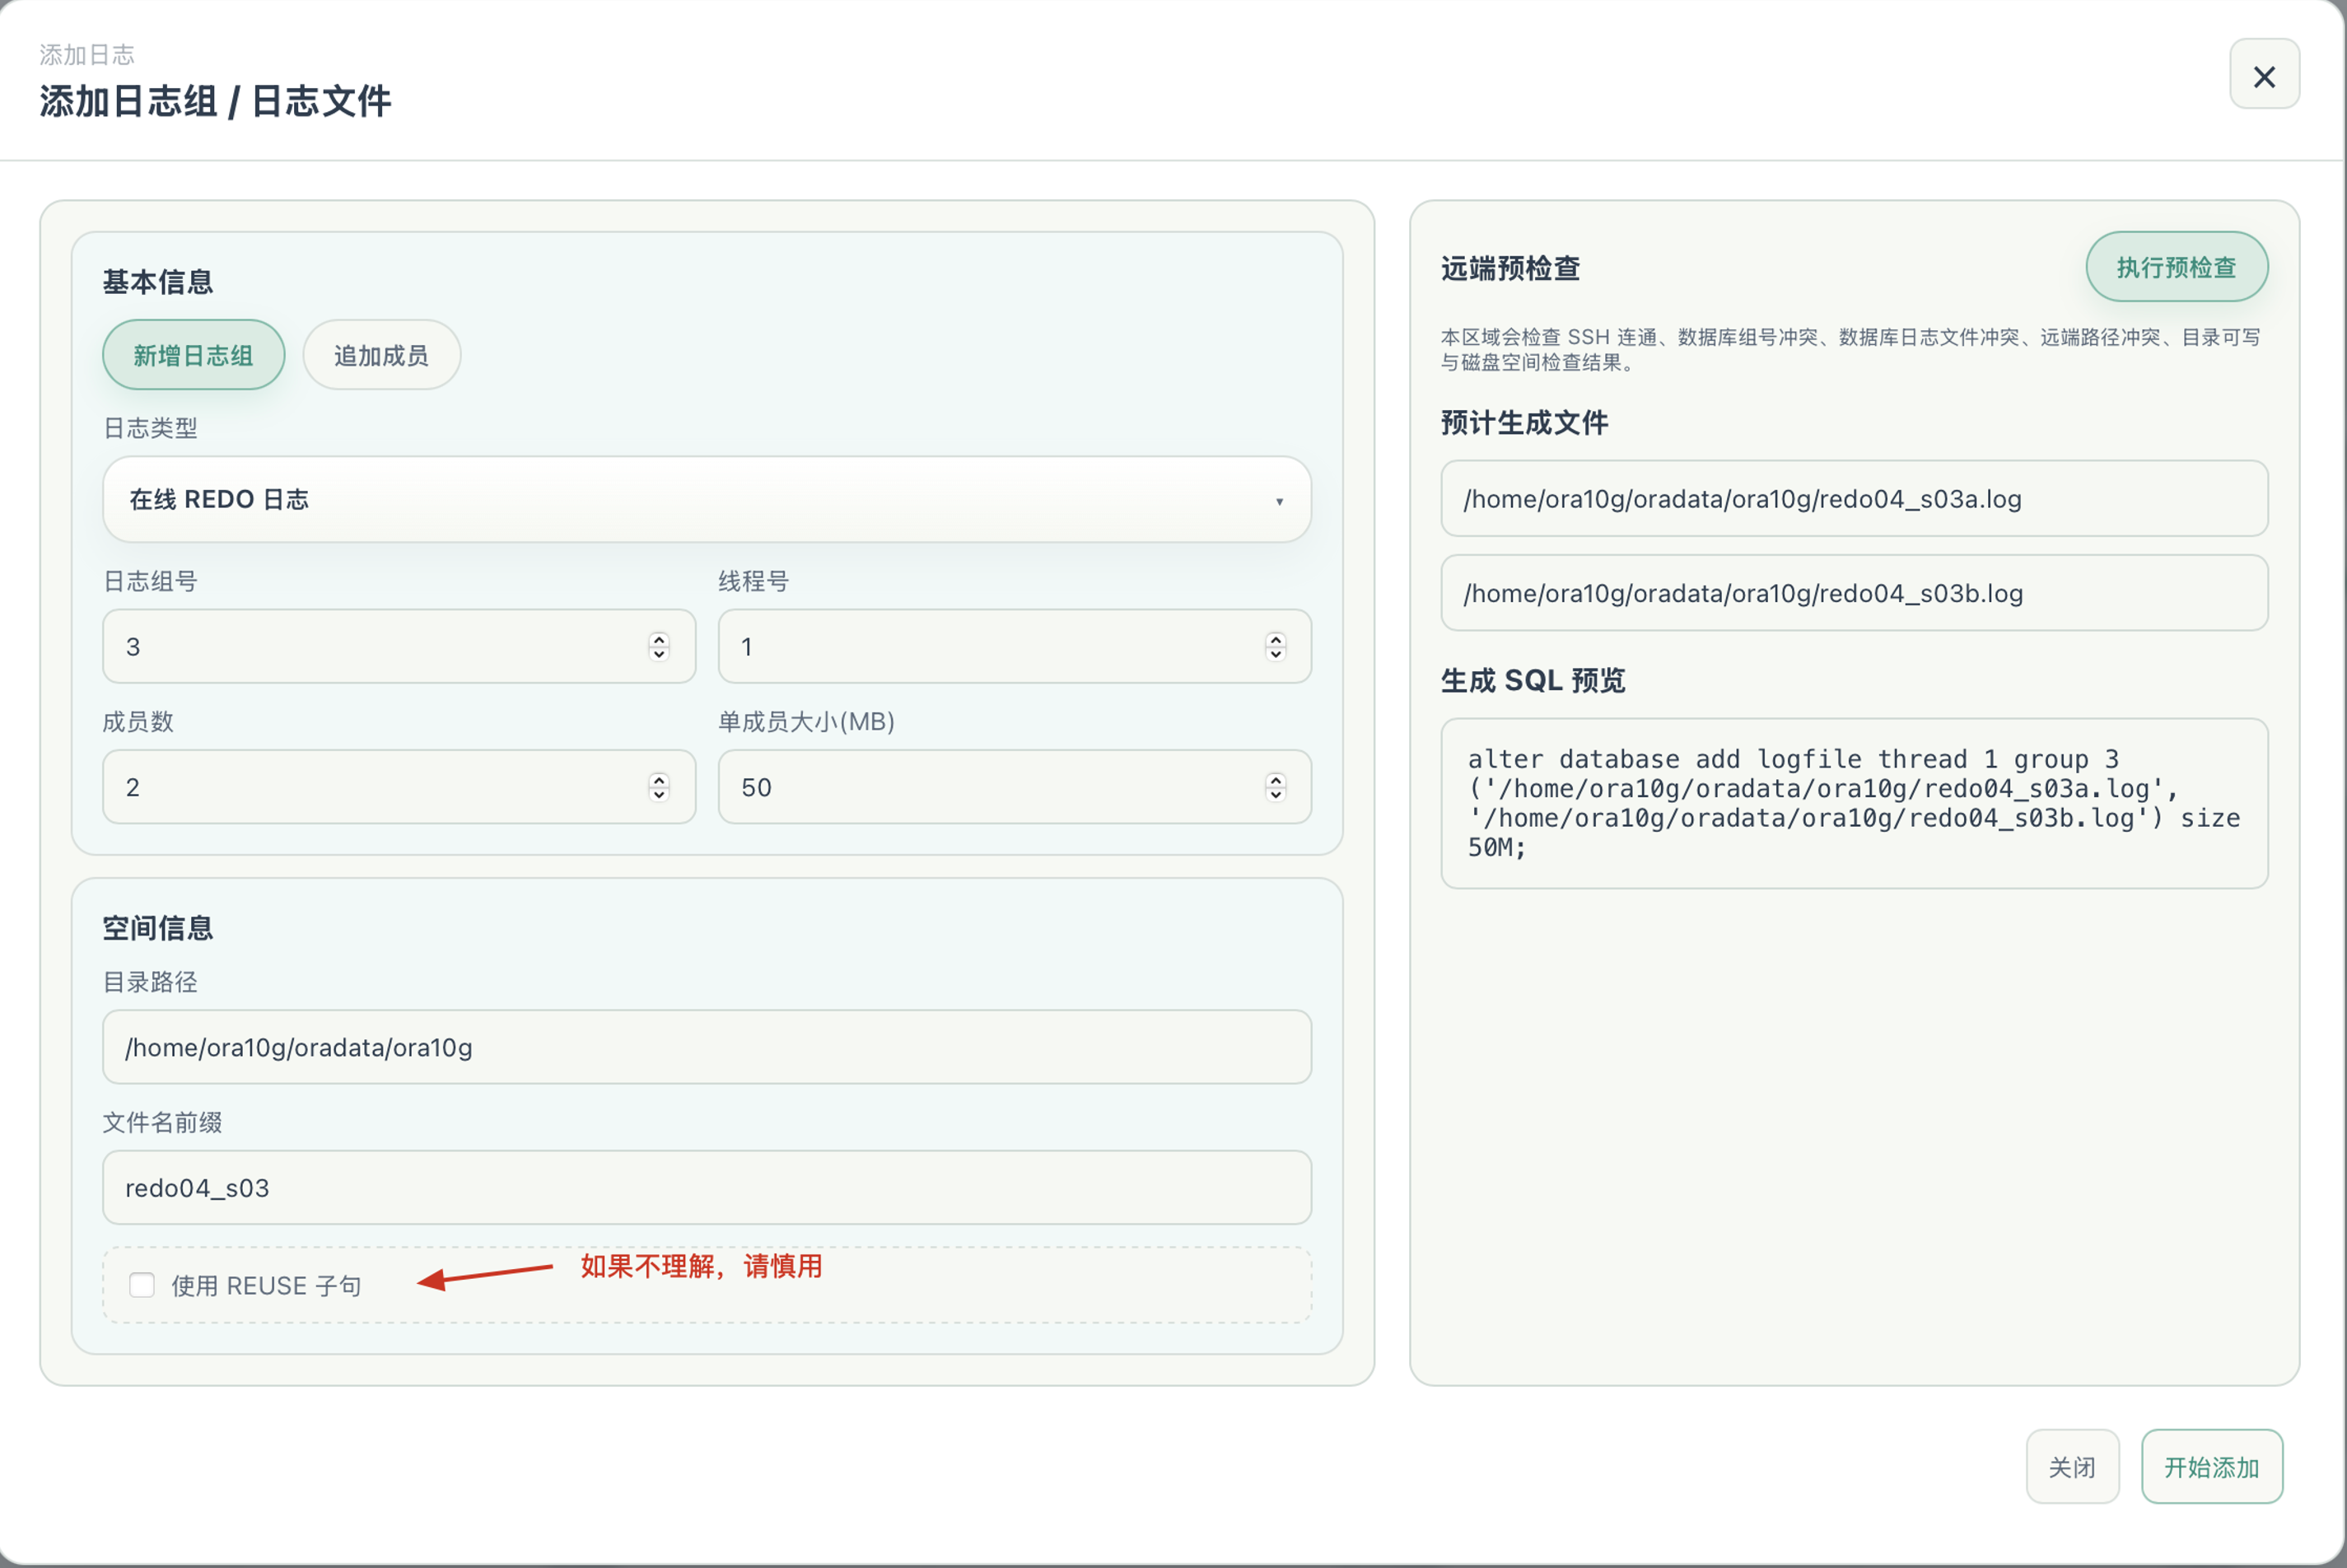Switch to 追加成员 mode
The height and width of the screenshot is (1568, 2347).
[381, 355]
